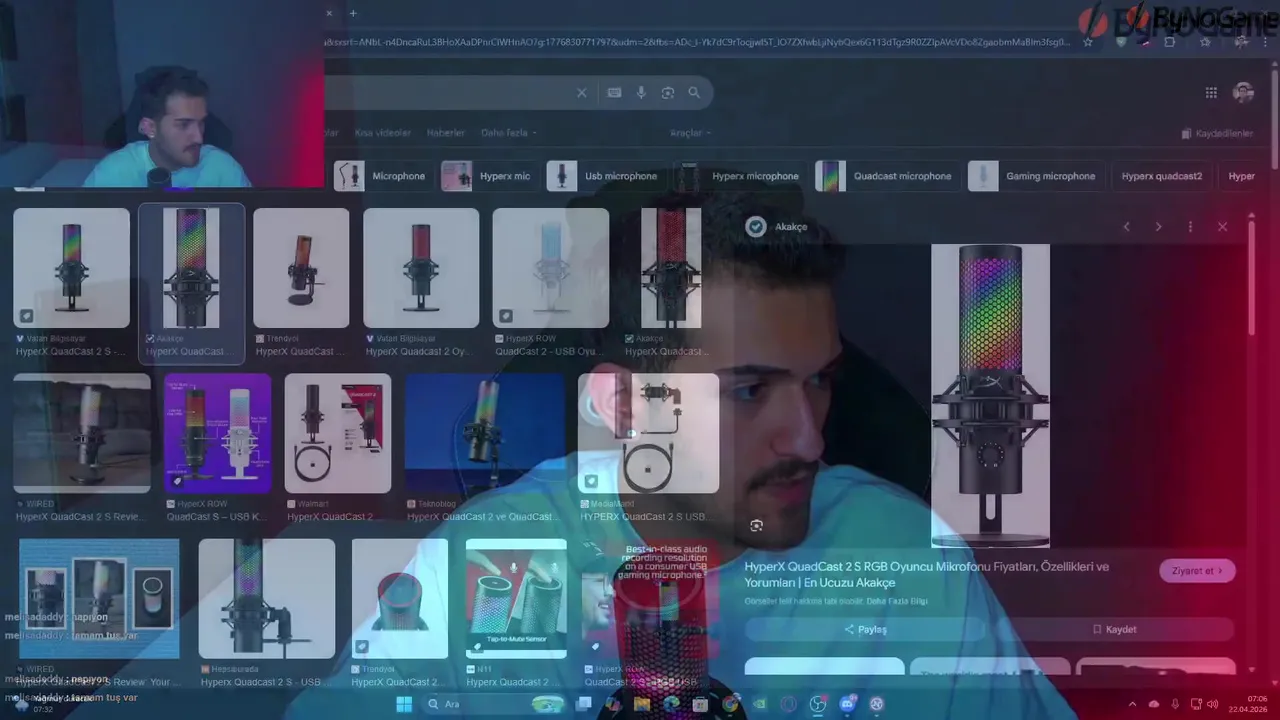This screenshot has height=720, width=1280.
Task: Open the extensions puzzle icon in Chrome toolbar
Action: tap(1169, 42)
